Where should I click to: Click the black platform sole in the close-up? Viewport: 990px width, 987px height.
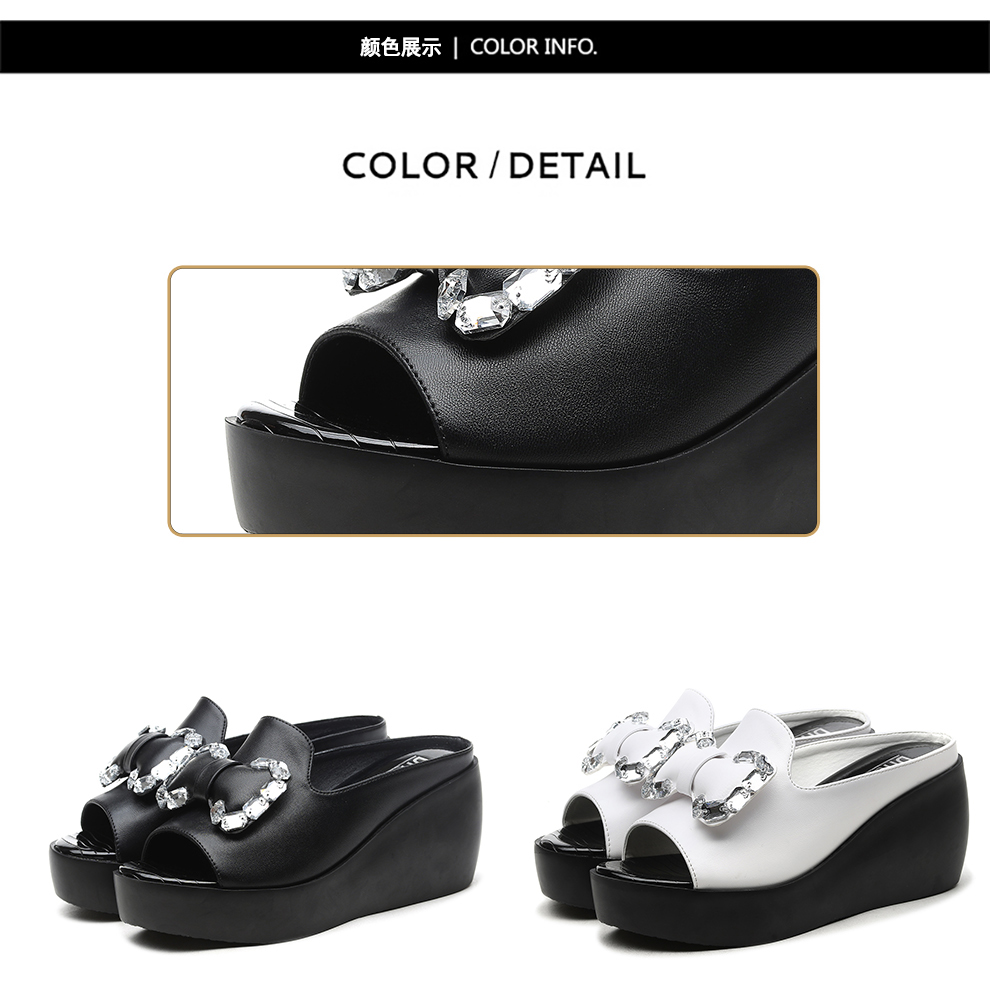[524, 480]
